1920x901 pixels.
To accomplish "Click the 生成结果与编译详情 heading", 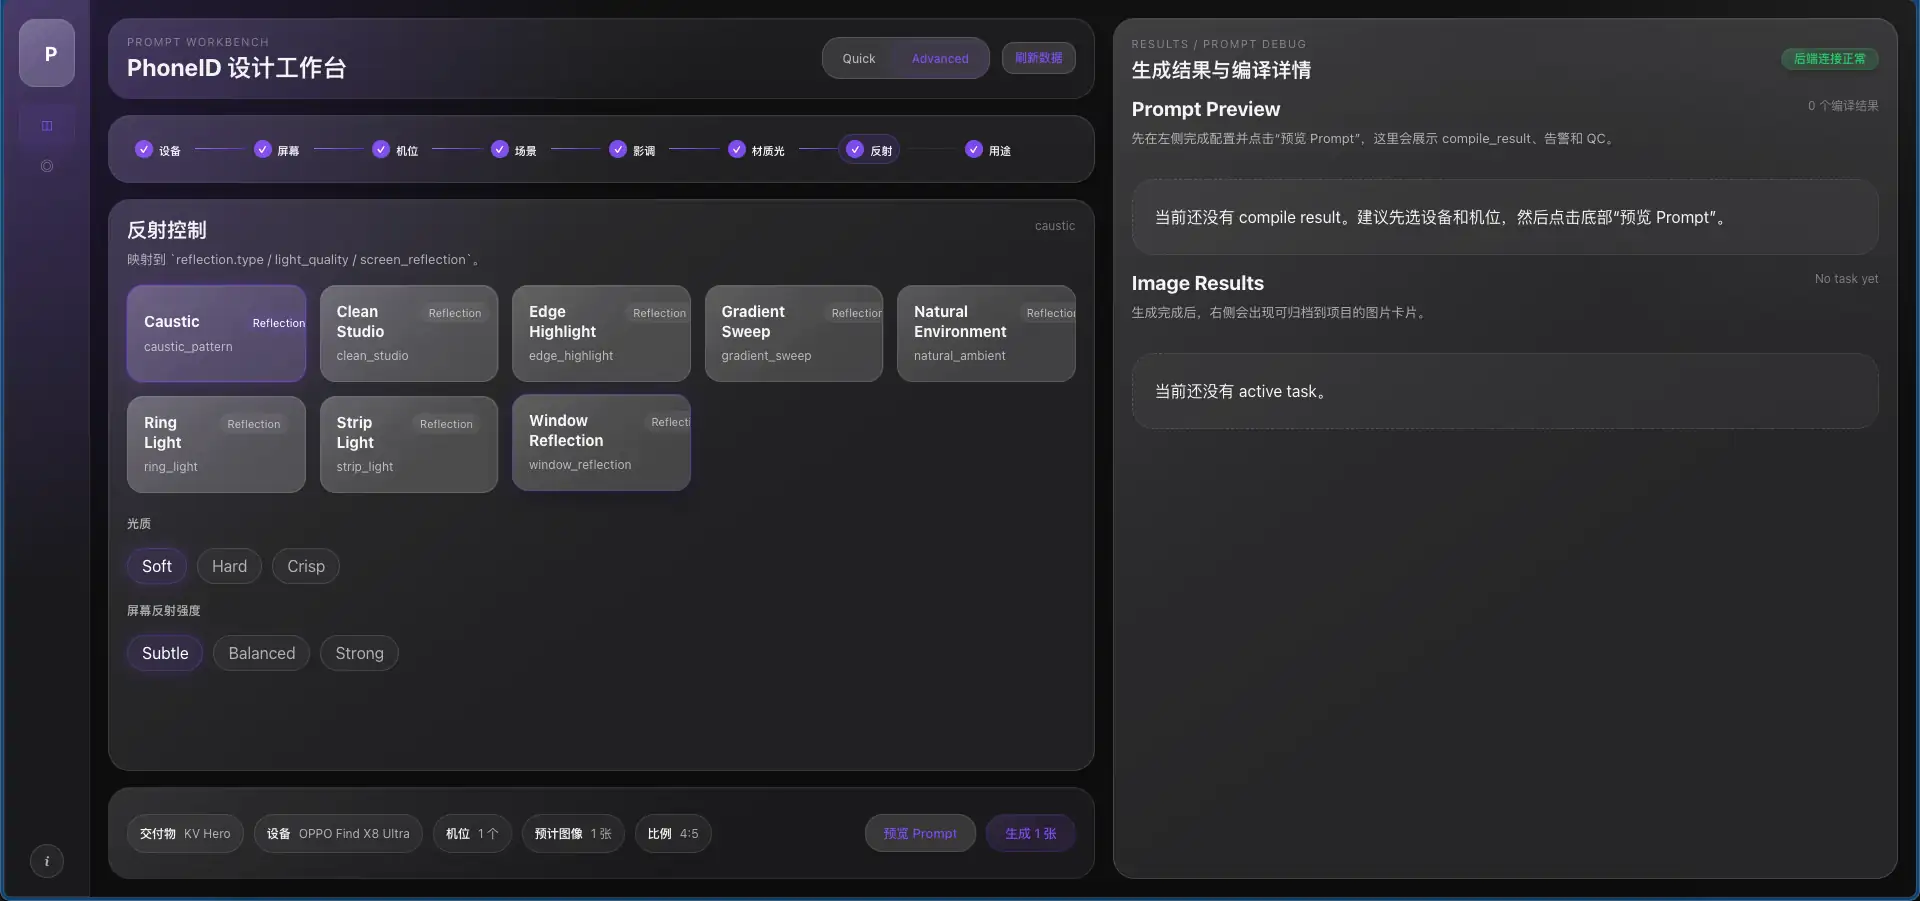I will pyautogui.click(x=1221, y=70).
